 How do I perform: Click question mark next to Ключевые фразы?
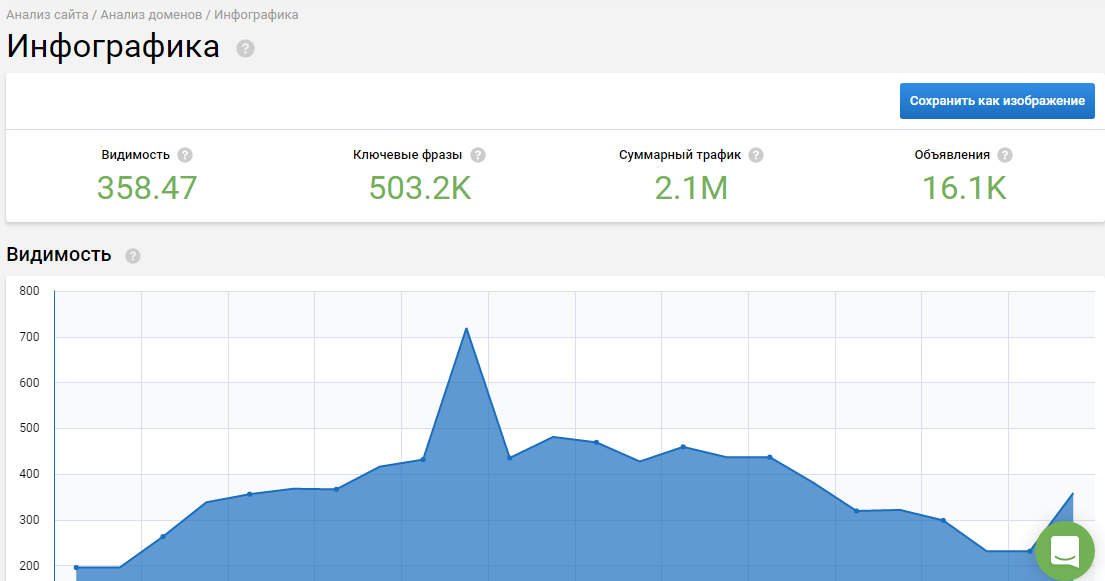point(478,155)
